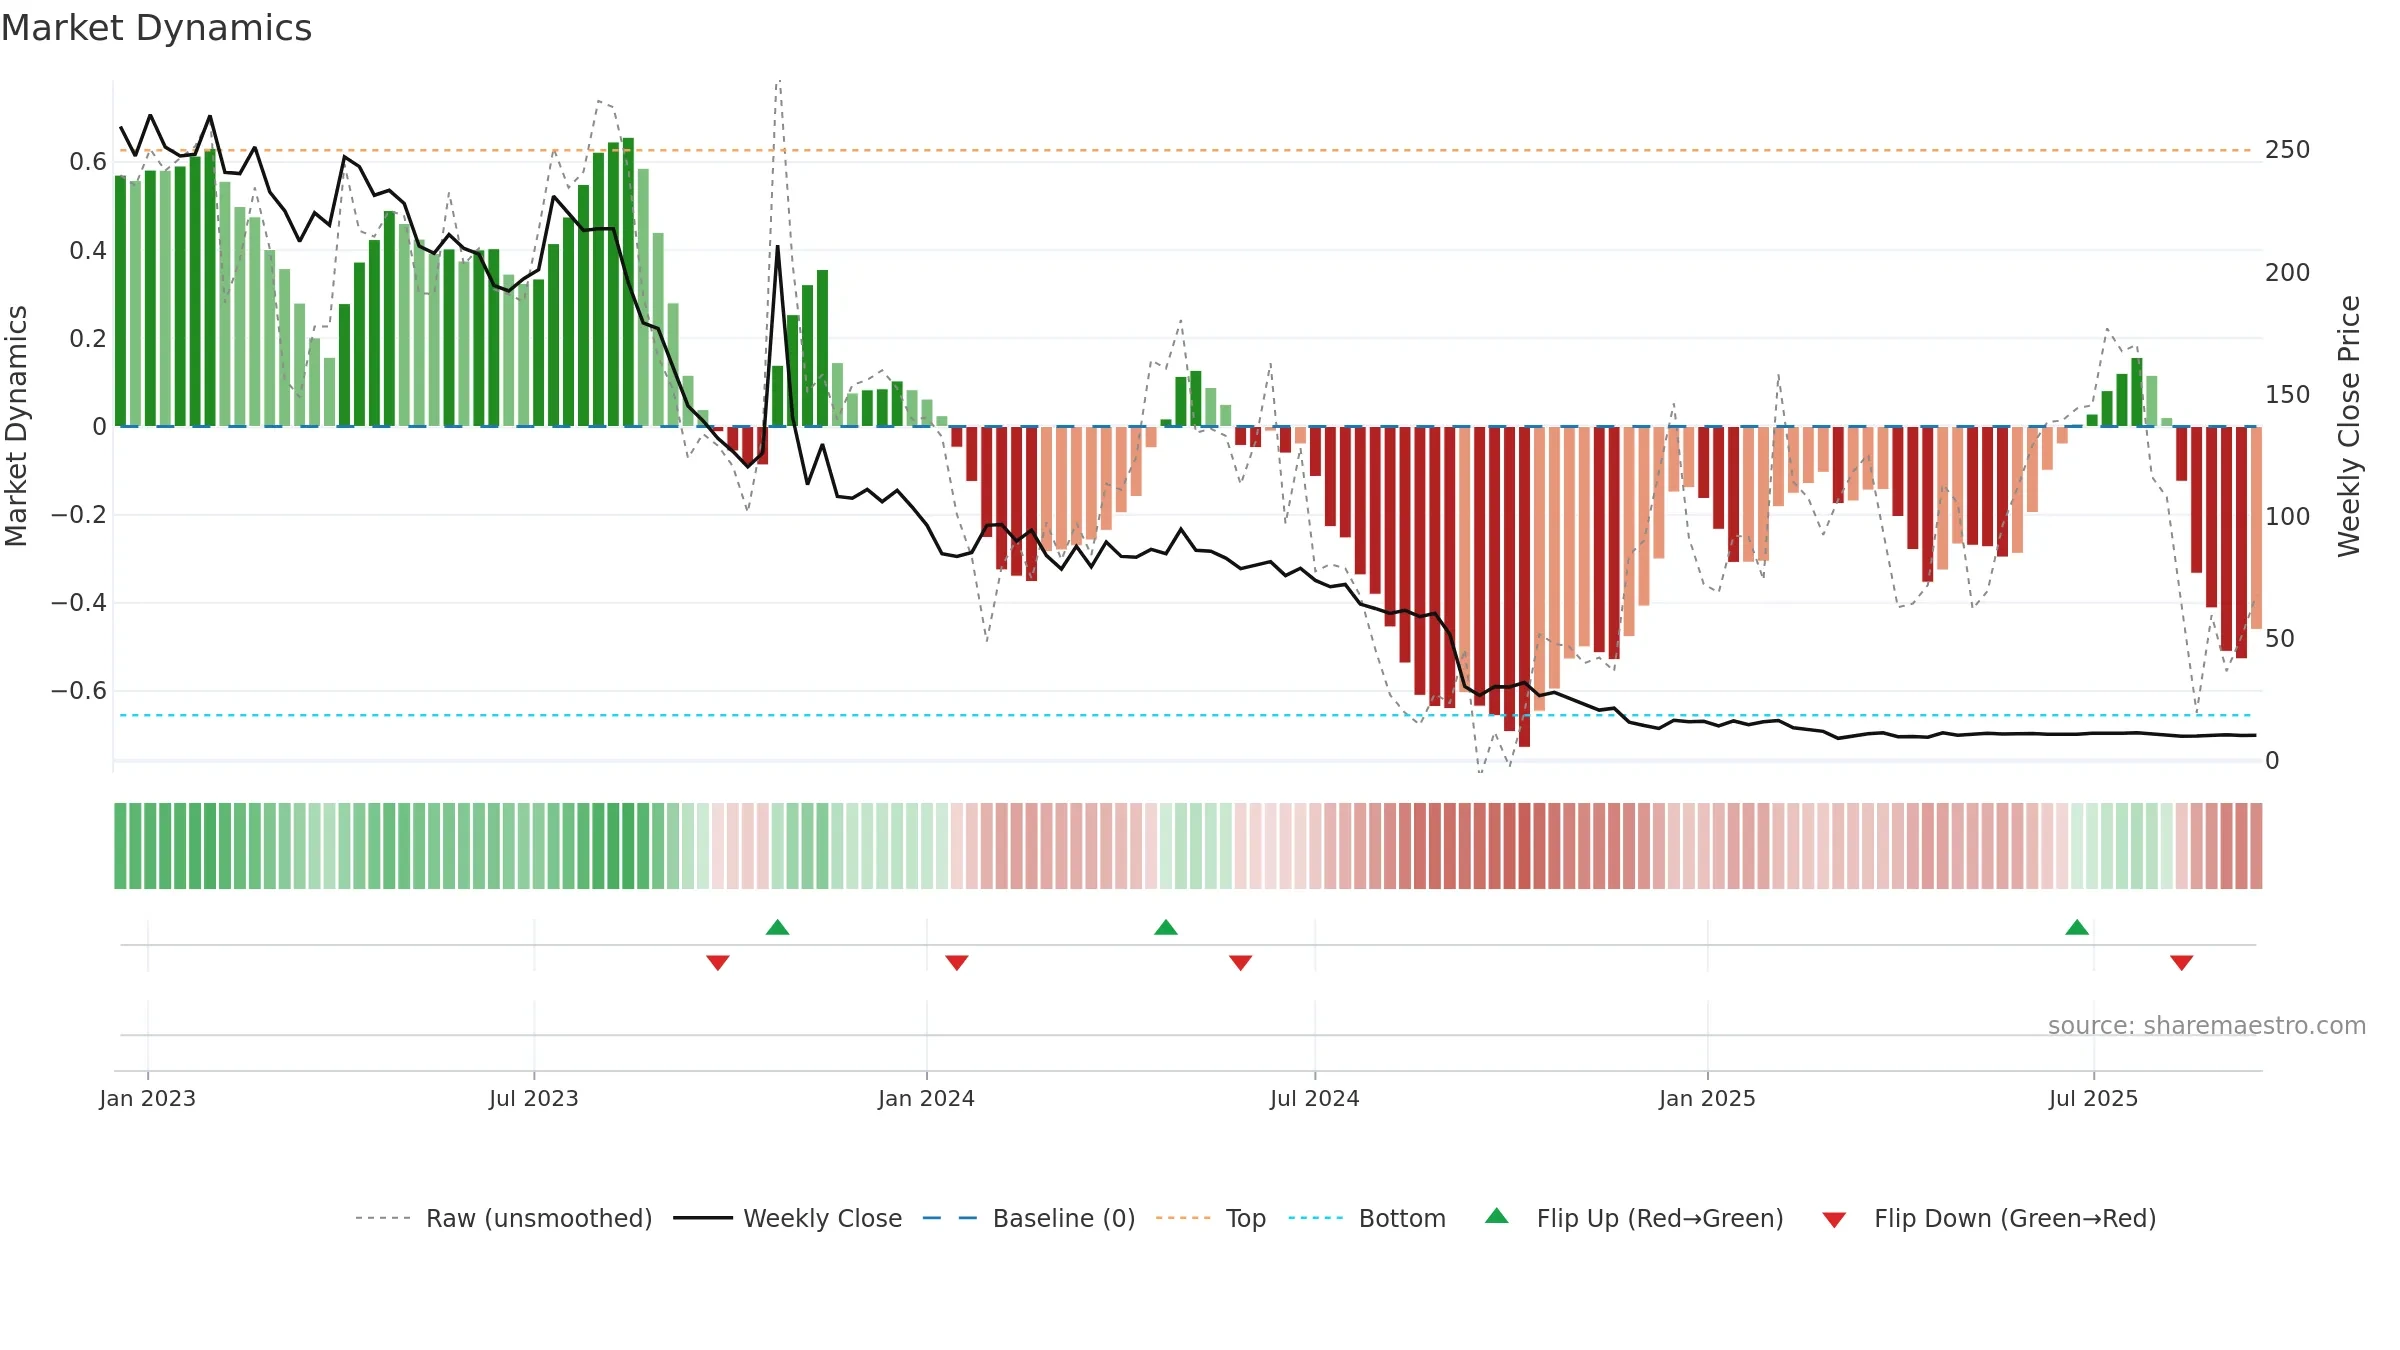Screen dimensions: 2400x1350
Task: Click the 50 tick on the price axis
Action: point(2280,638)
